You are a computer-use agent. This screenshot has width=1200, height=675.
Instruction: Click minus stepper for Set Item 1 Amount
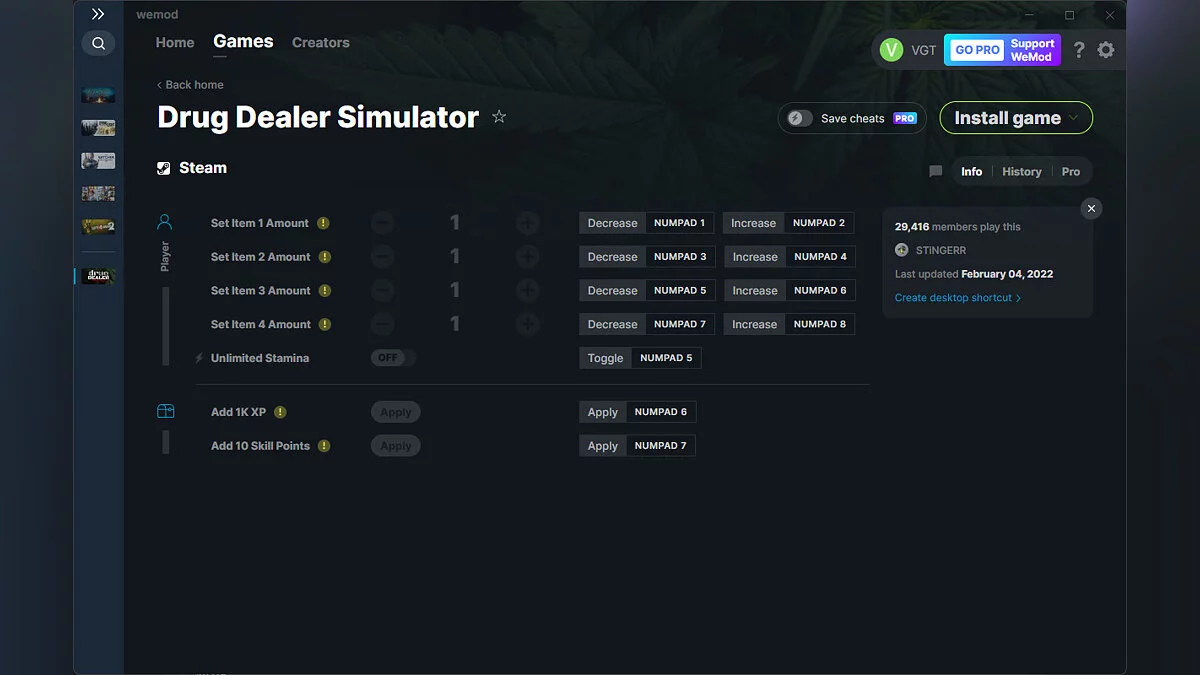(x=382, y=223)
